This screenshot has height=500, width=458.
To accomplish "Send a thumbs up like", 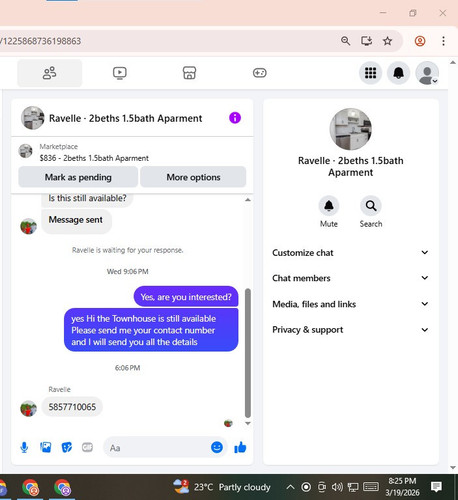I will click(240, 447).
